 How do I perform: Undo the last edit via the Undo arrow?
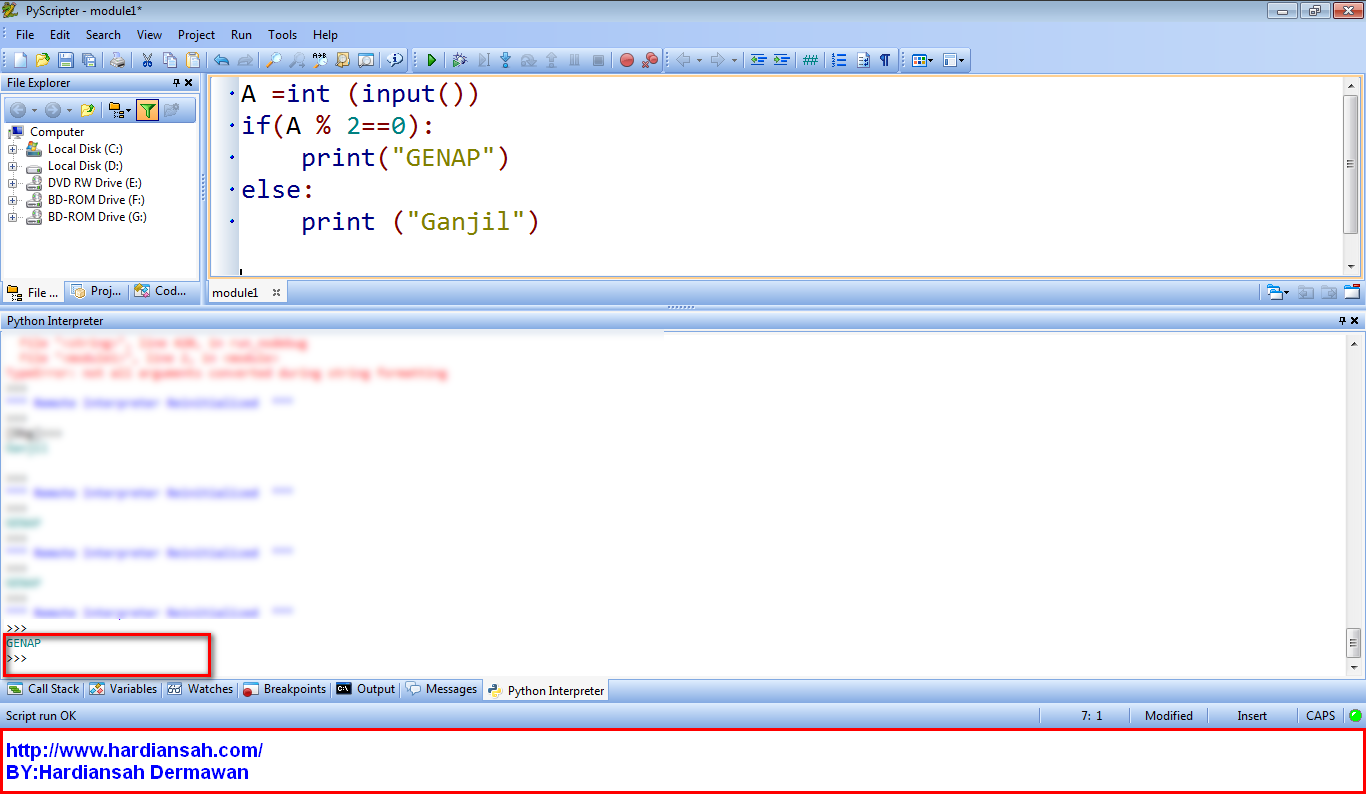pos(220,60)
